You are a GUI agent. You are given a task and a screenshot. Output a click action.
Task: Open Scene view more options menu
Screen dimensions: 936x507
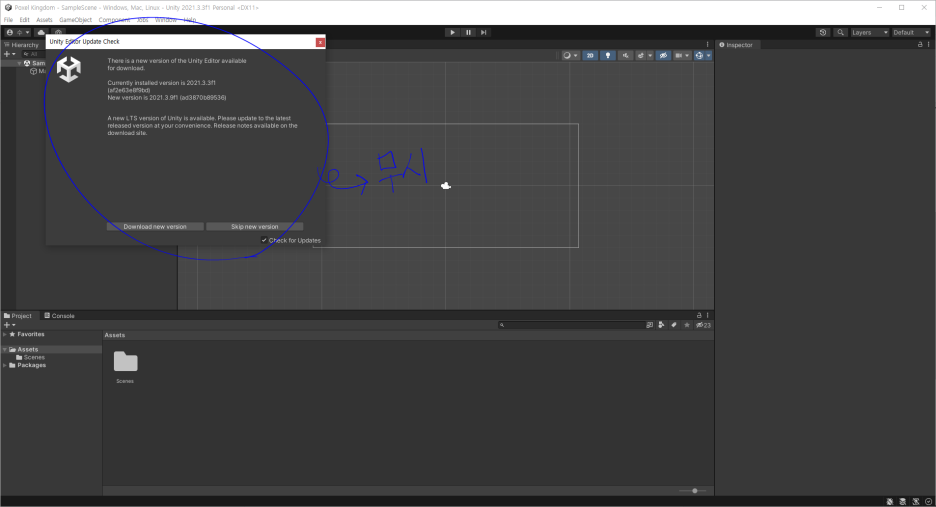(x=707, y=45)
